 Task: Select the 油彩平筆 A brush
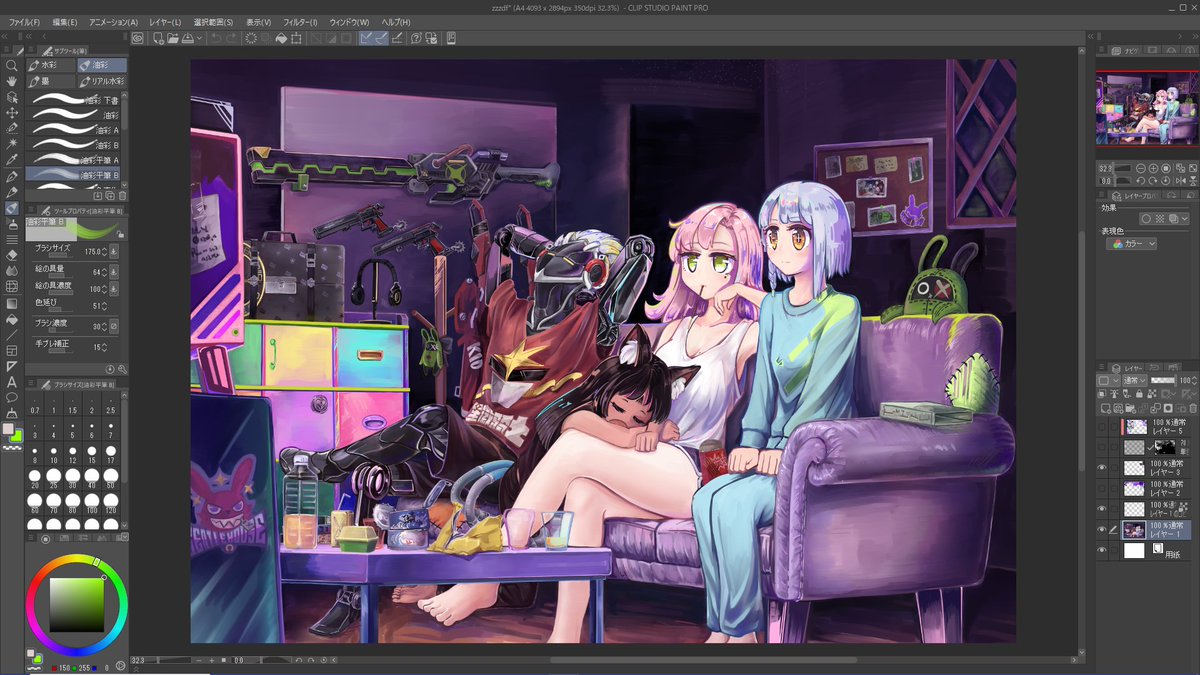(x=75, y=159)
